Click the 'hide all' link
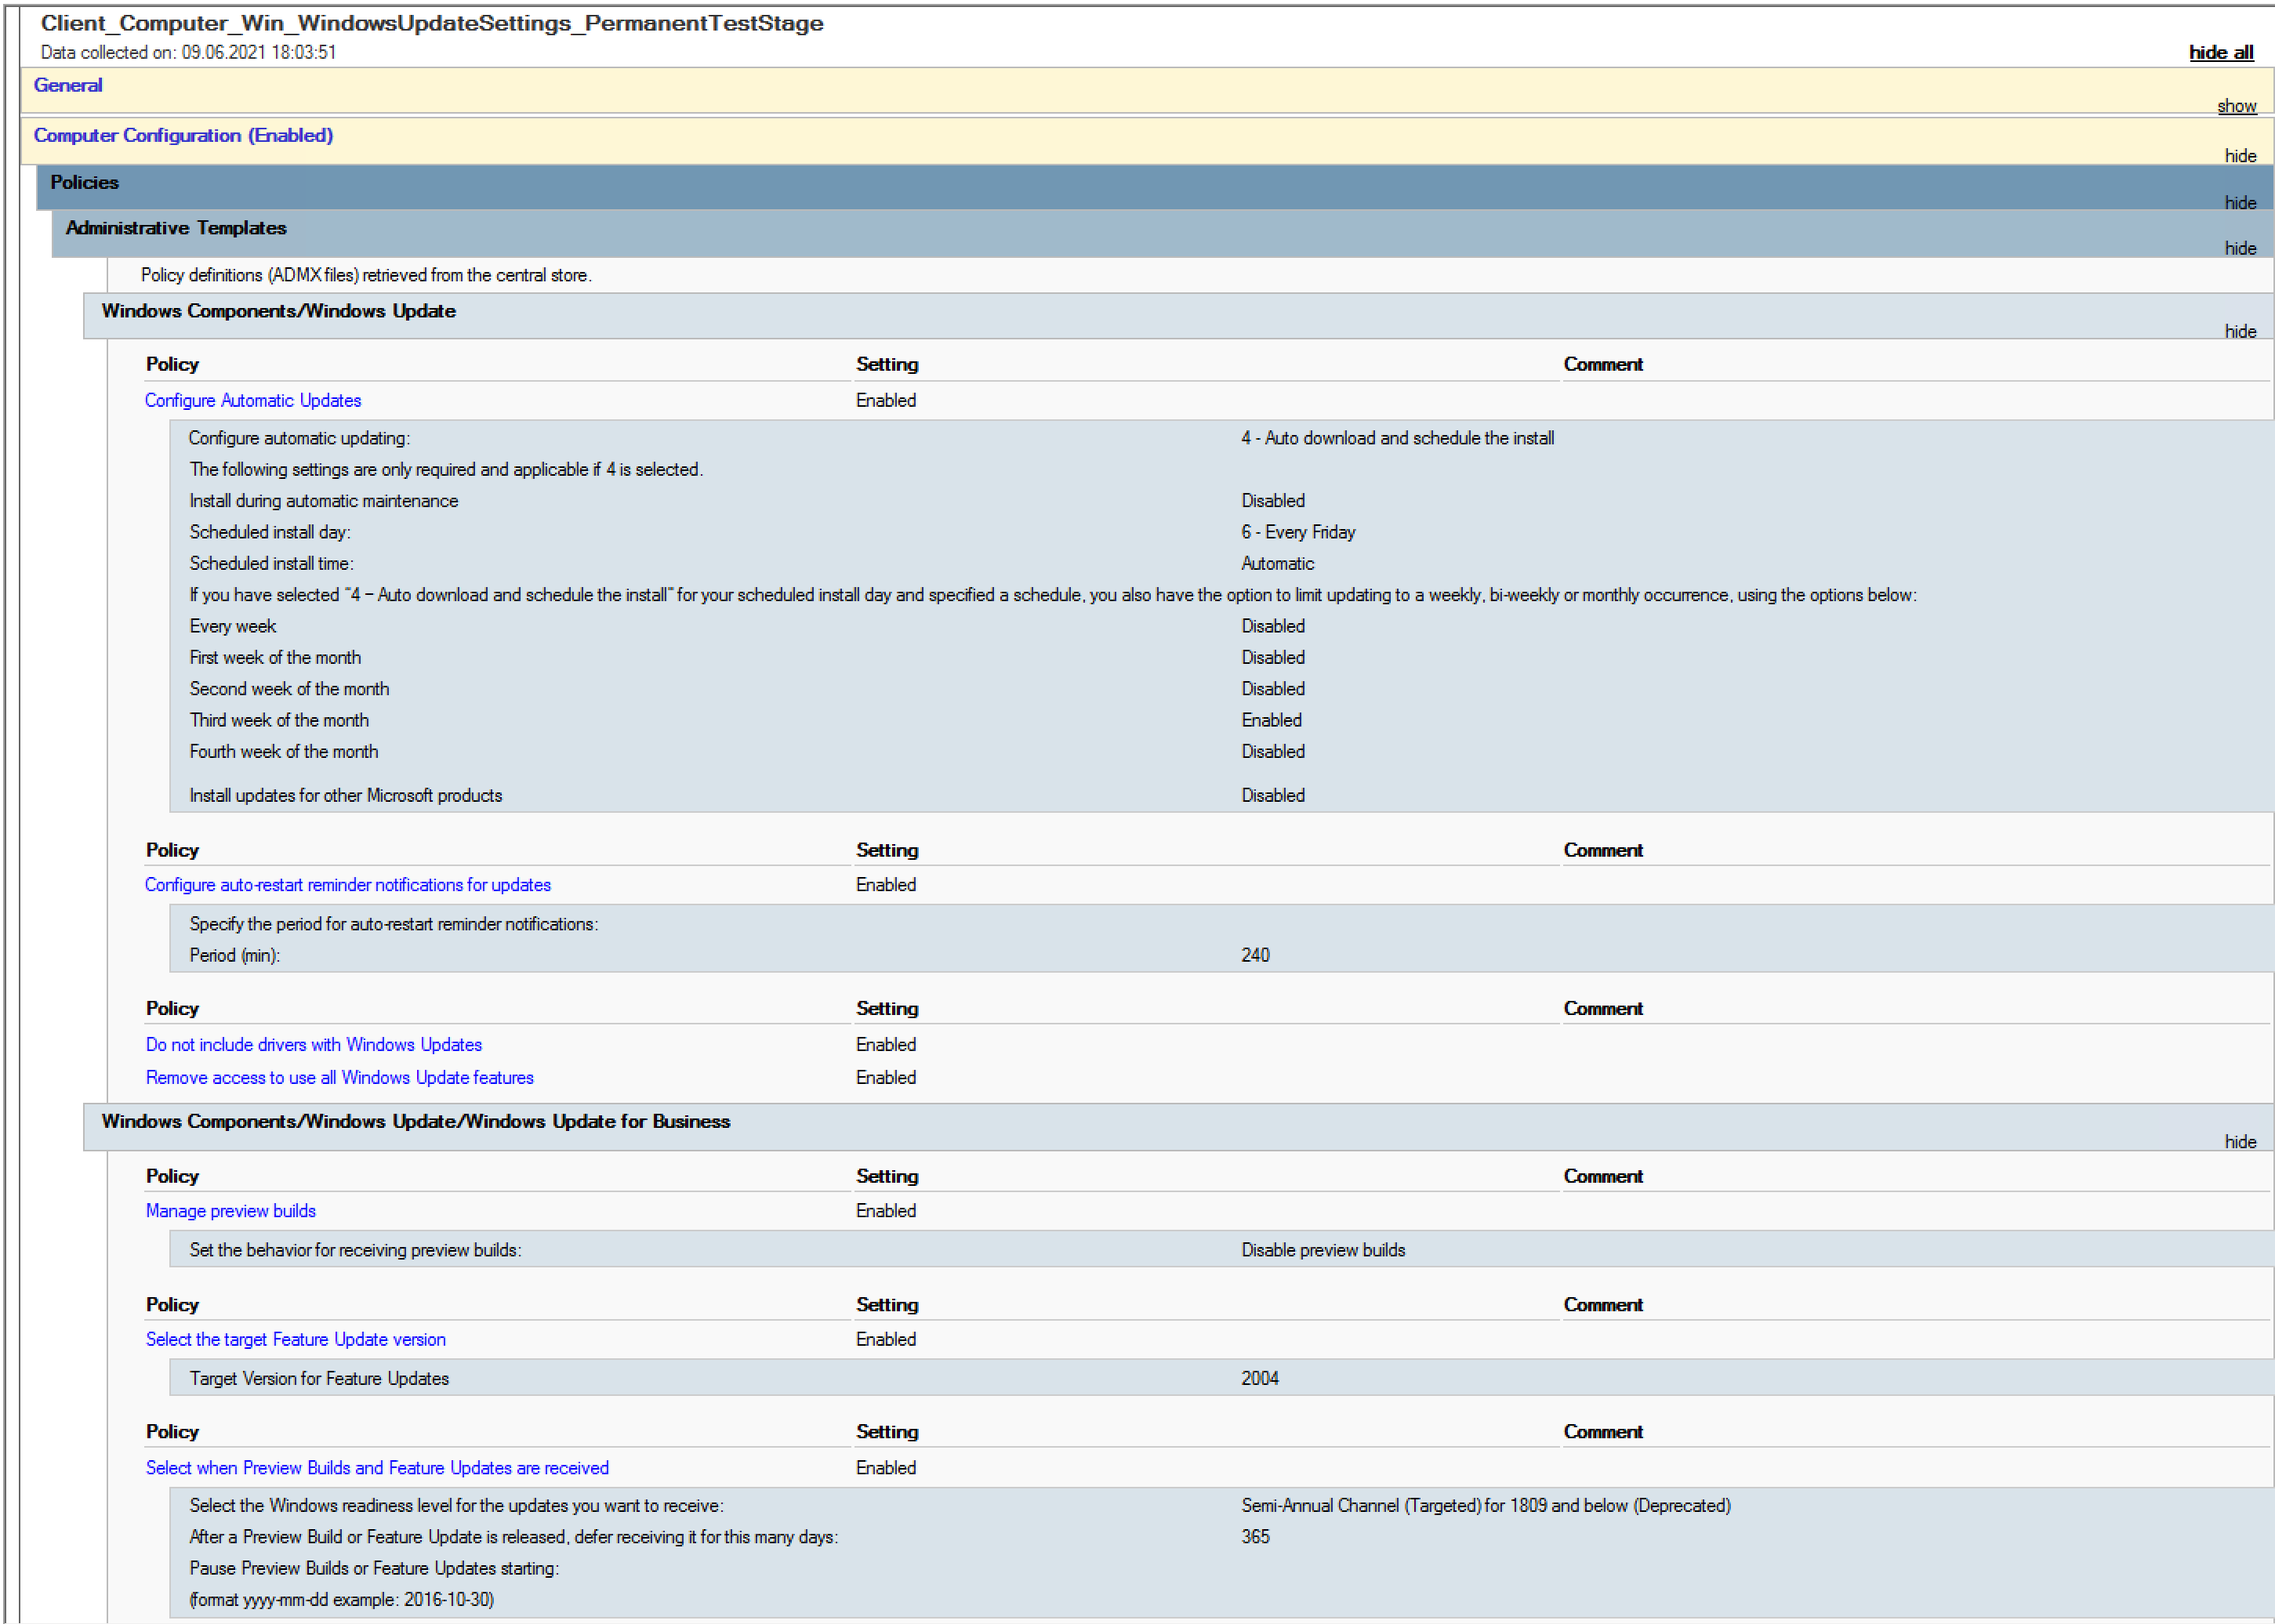Viewport: 2275px width, 1624px height. [x=2221, y=52]
